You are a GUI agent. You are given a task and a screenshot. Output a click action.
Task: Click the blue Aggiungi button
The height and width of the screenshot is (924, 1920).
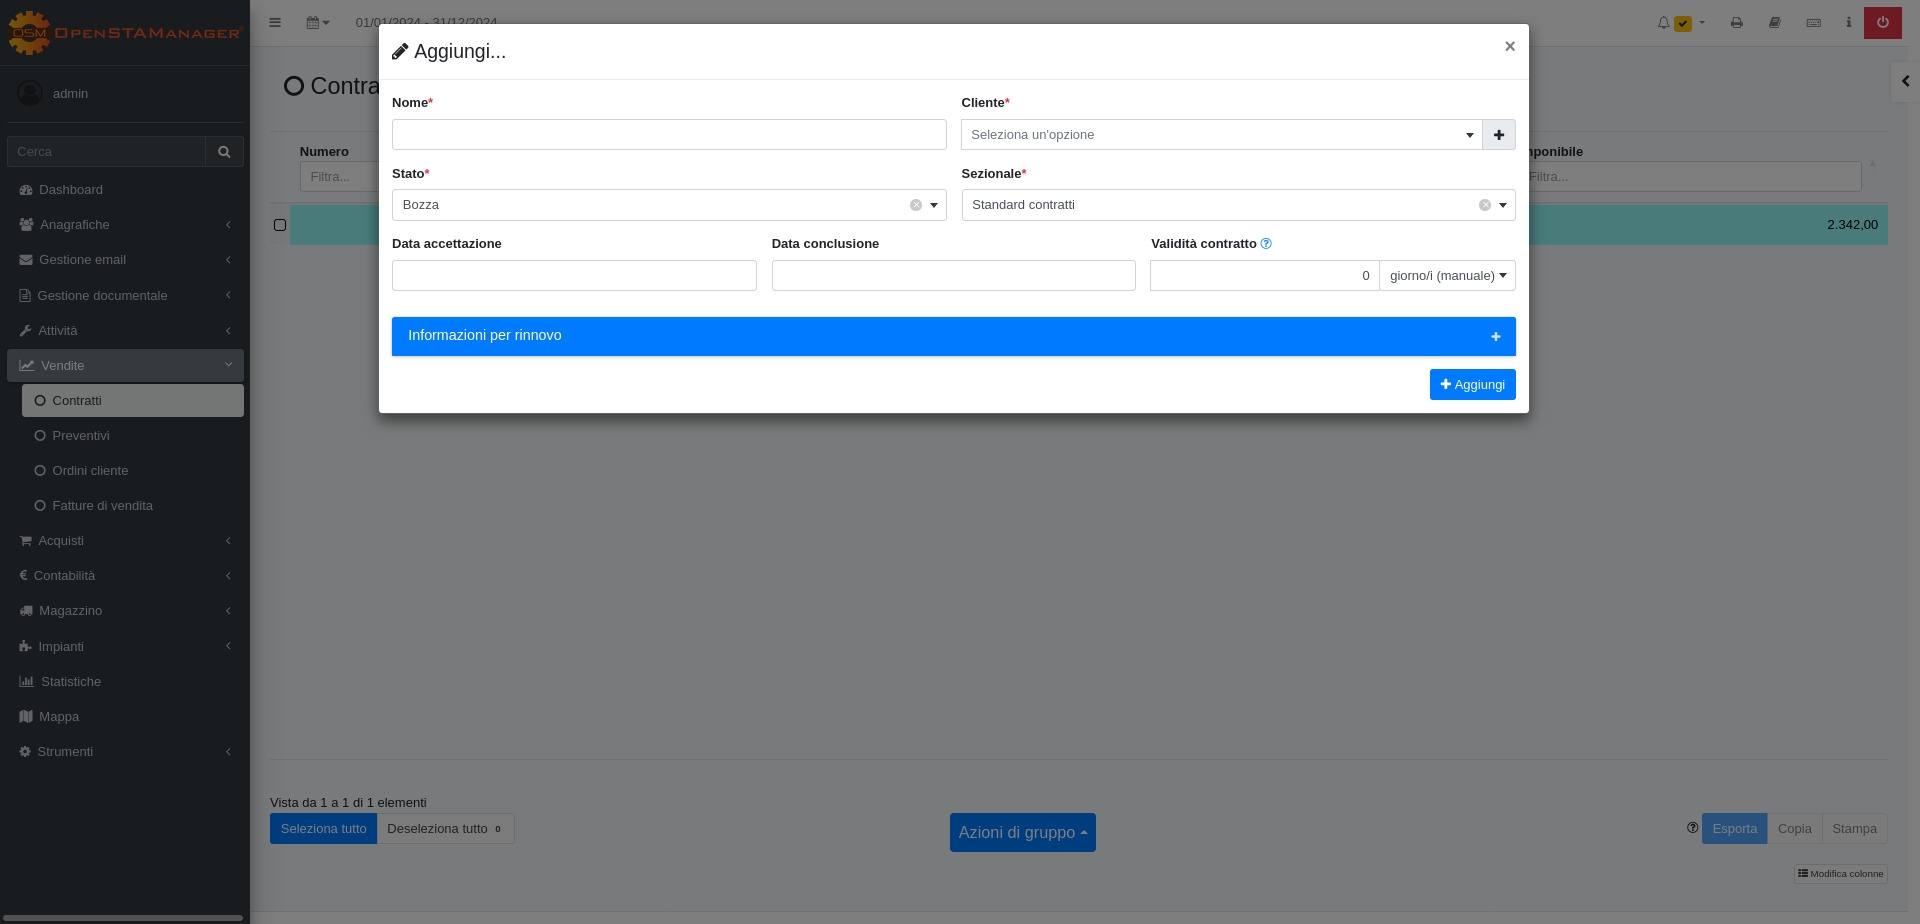[1472, 385]
